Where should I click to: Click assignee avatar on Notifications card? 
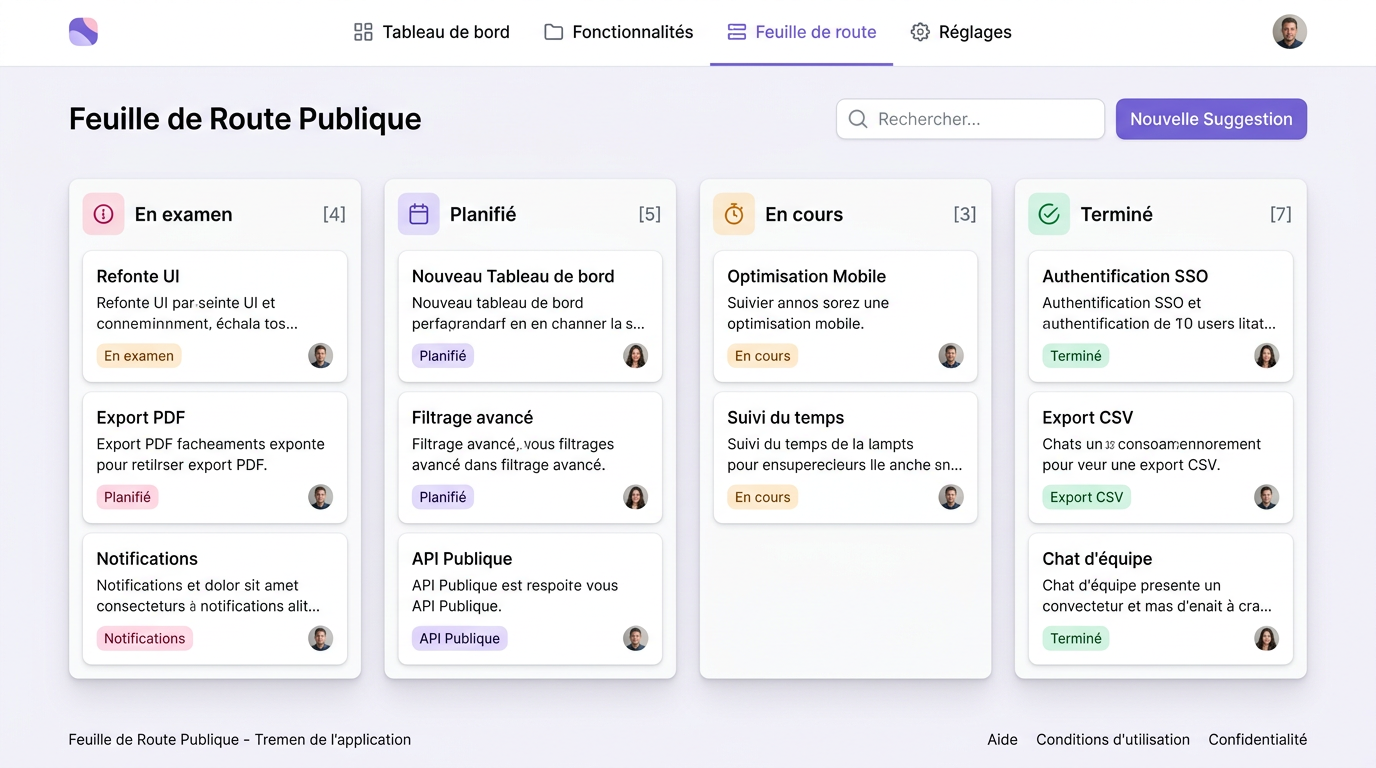click(x=320, y=638)
